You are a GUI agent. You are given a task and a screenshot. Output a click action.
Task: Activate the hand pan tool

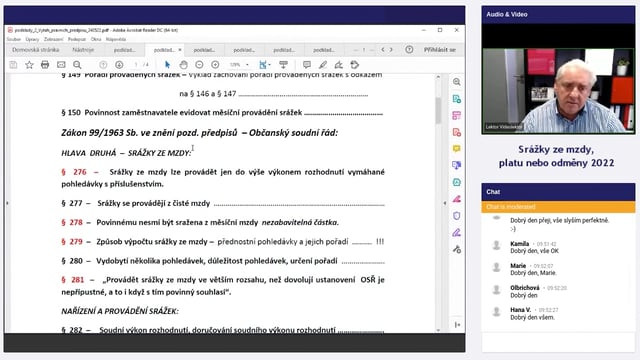(x=183, y=65)
